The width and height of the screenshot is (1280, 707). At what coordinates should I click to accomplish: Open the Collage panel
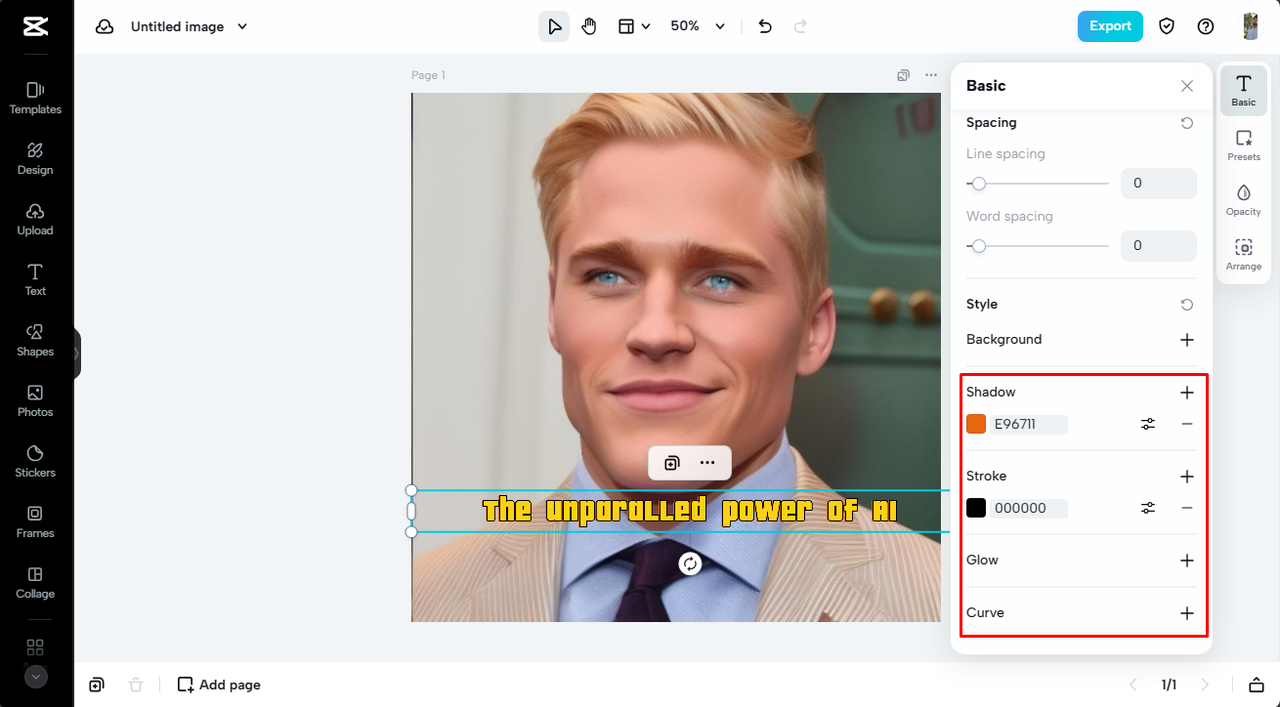point(35,582)
